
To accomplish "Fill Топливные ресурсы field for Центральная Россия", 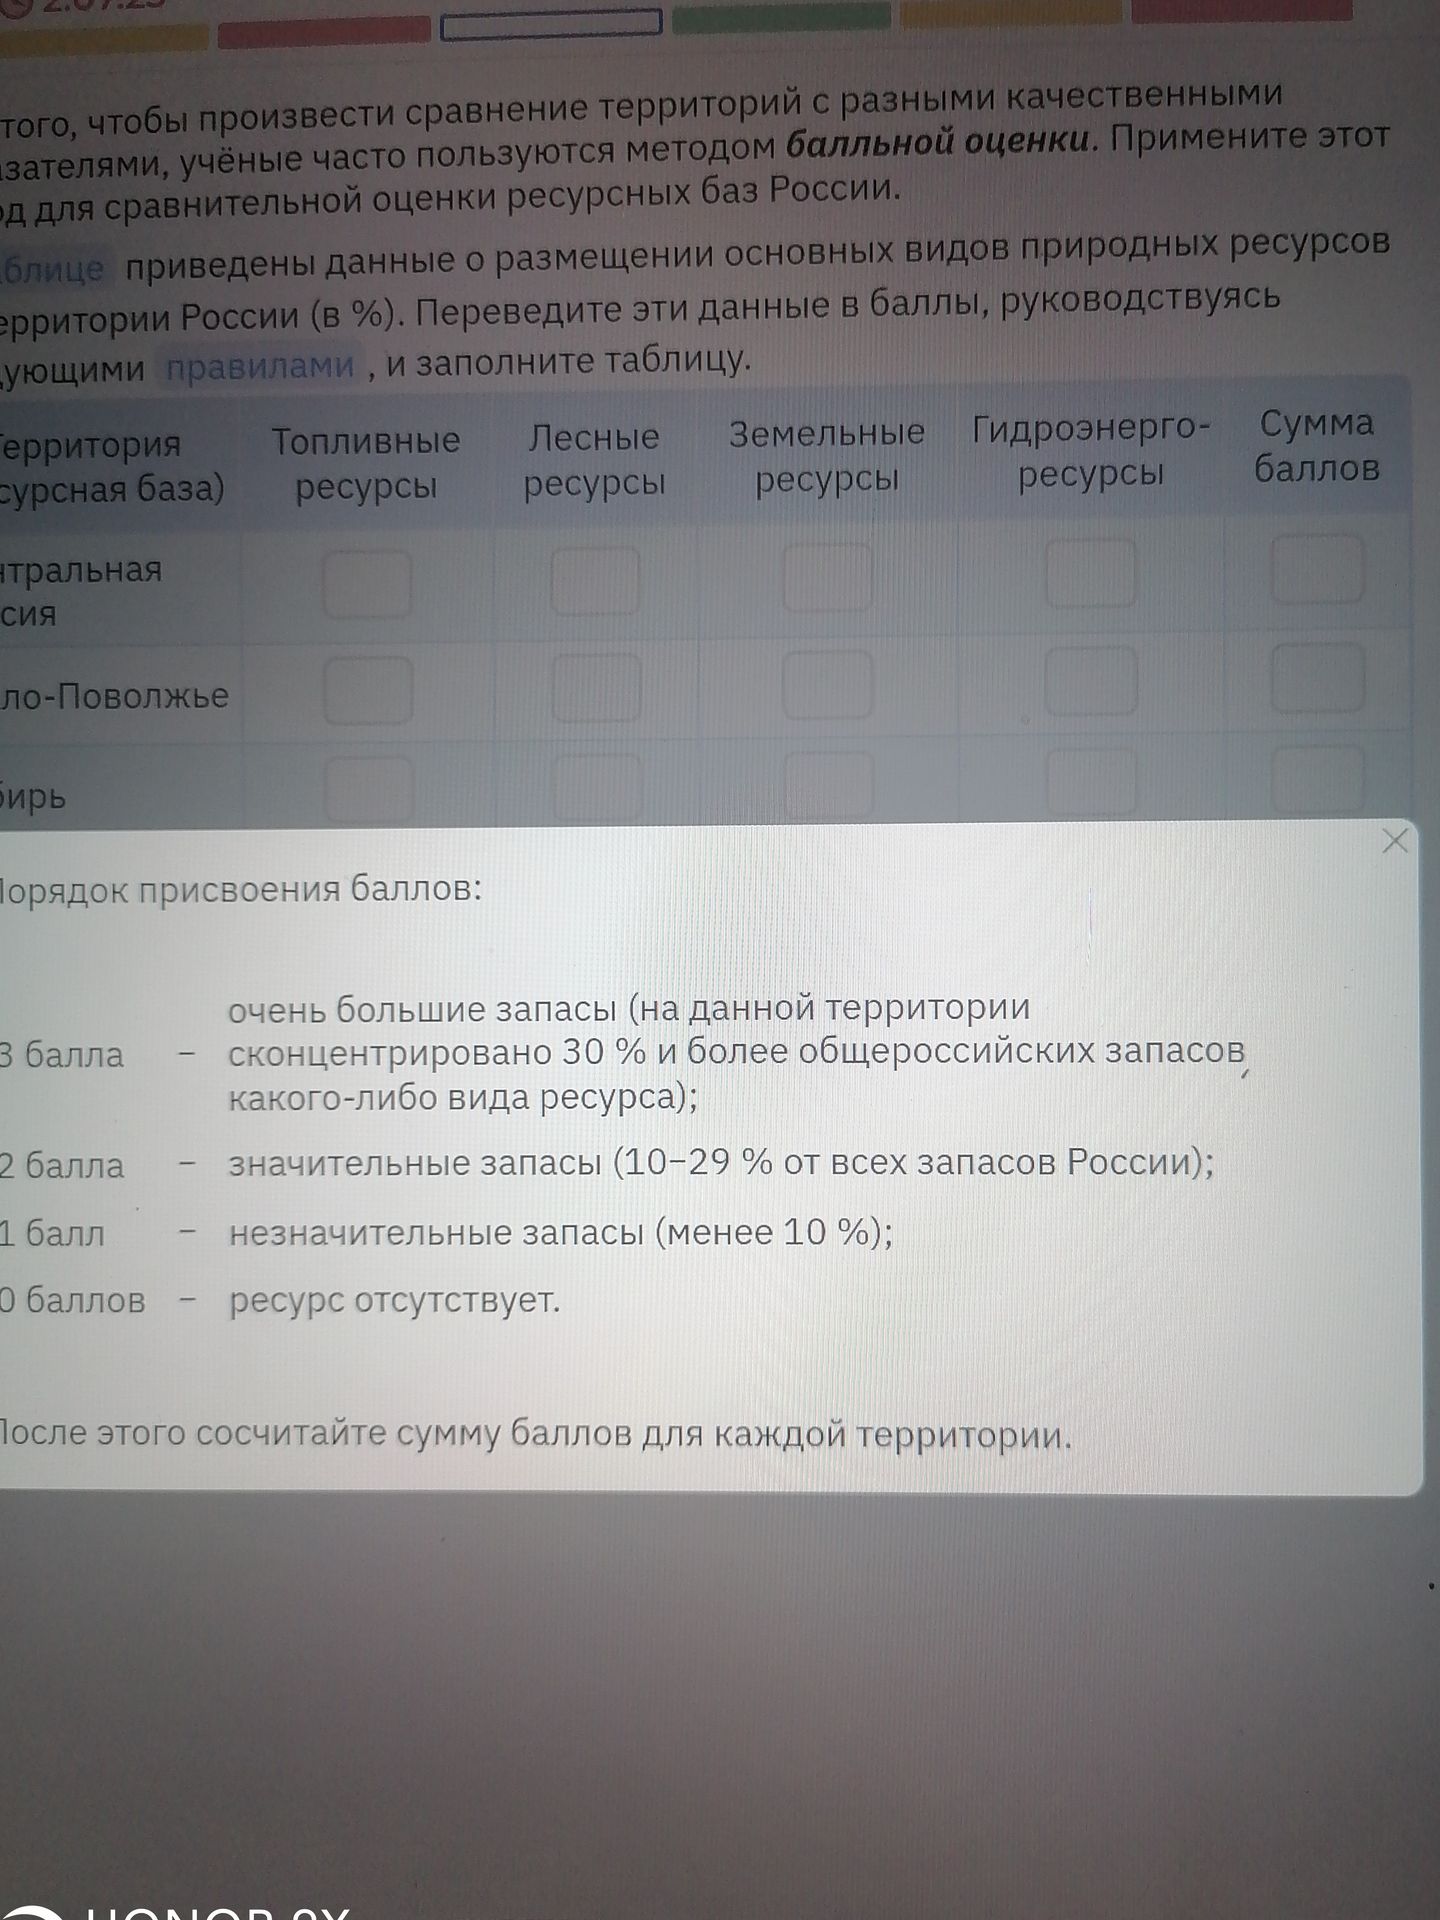I will coord(367,584).
